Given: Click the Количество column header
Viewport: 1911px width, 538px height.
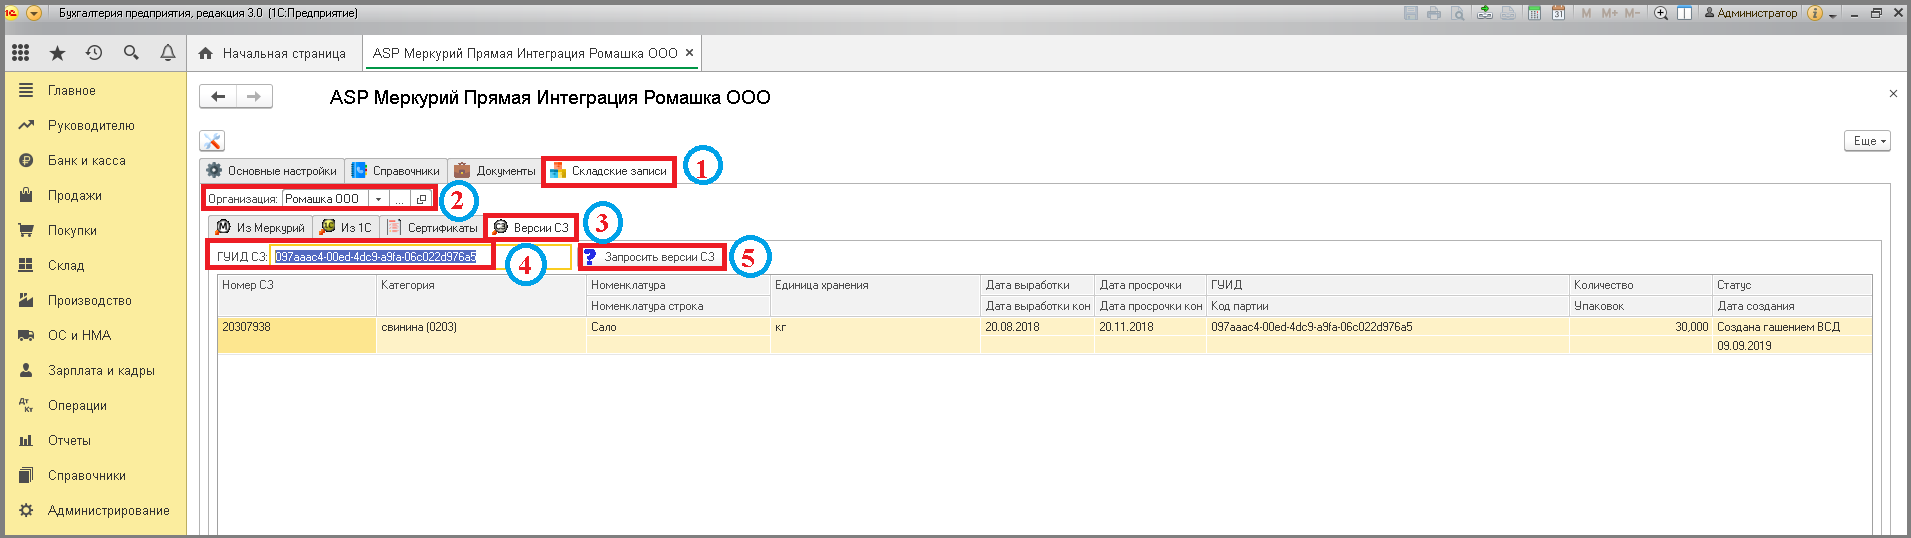Looking at the screenshot, I should pyautogui.click(x=1641, y=285).
